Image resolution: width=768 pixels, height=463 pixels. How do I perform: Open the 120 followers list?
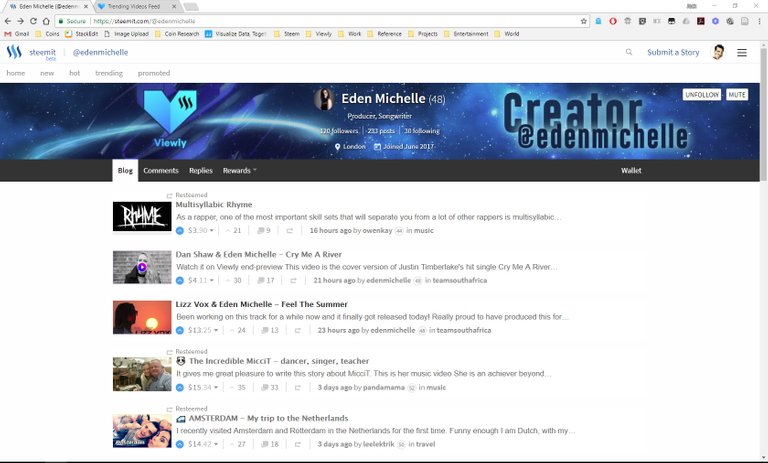tap(339, 131)
